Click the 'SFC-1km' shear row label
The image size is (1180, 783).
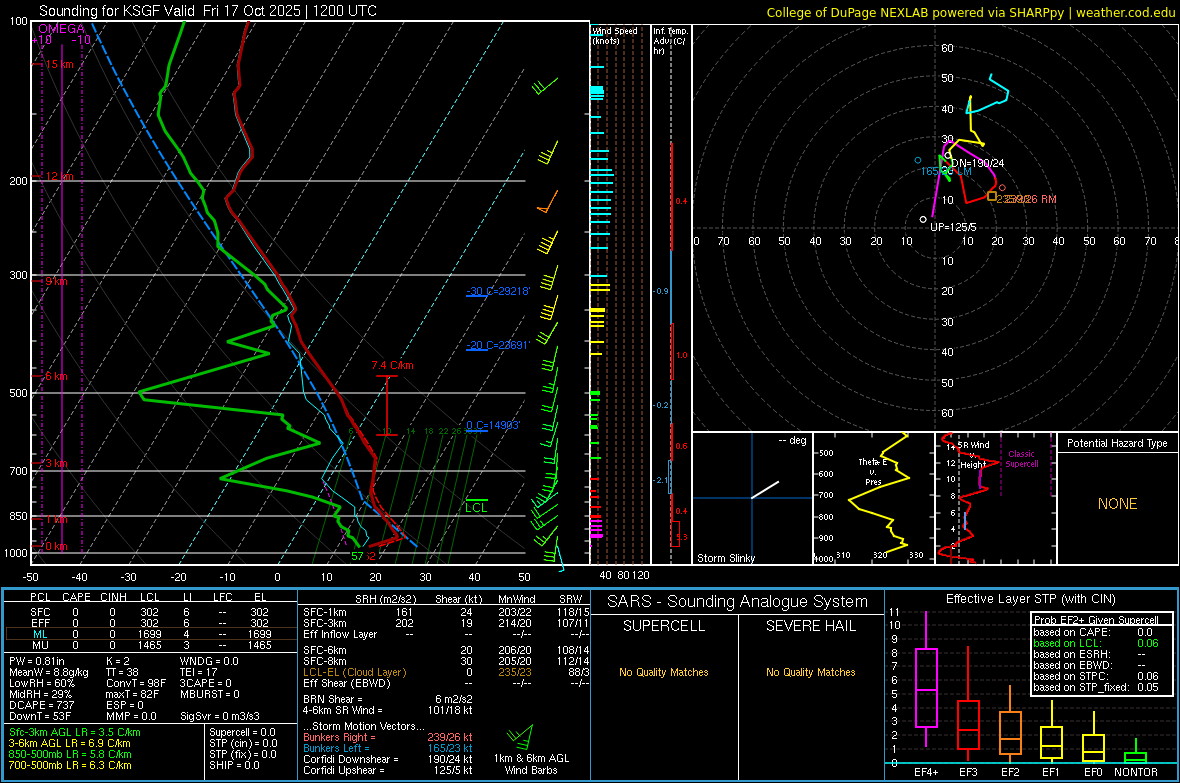pyautogui.click(x=324, y=612)
